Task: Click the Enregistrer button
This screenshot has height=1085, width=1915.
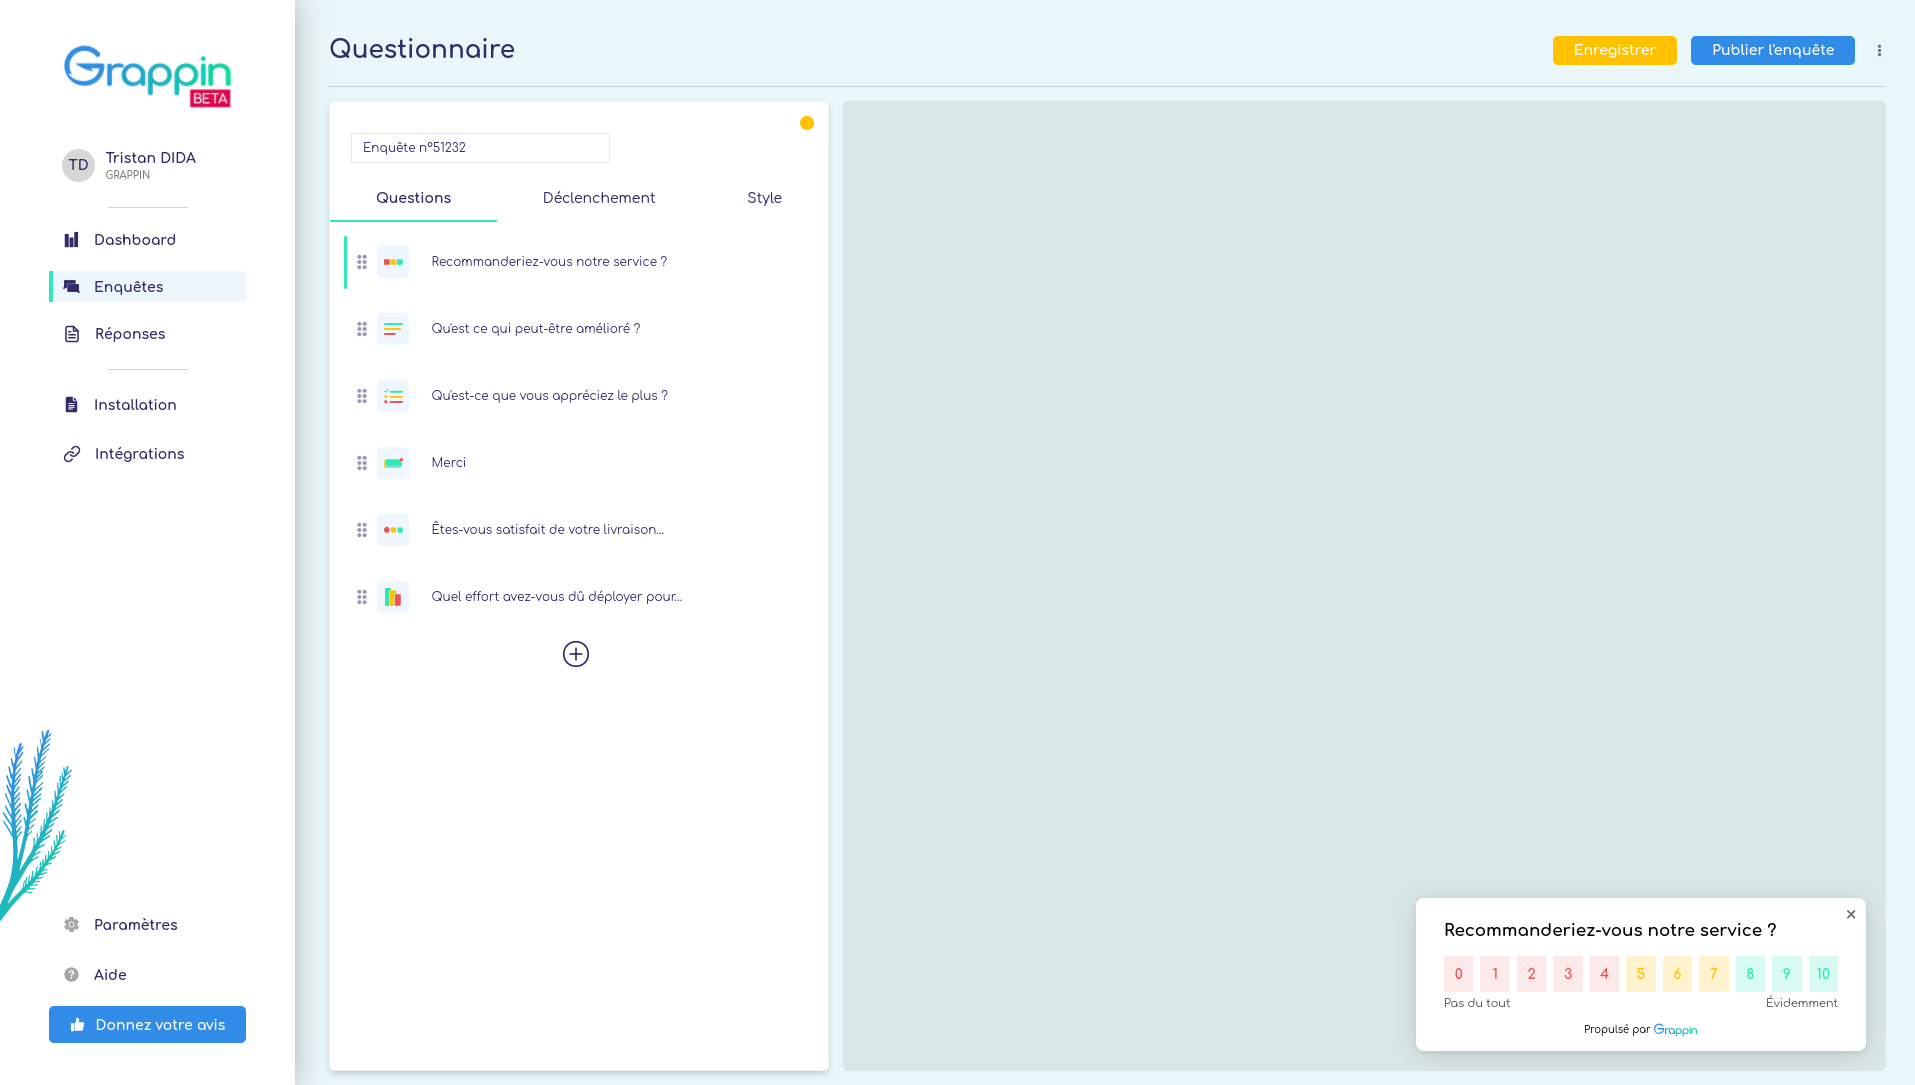Action: pyautogui.click(x=1614, y=50)
